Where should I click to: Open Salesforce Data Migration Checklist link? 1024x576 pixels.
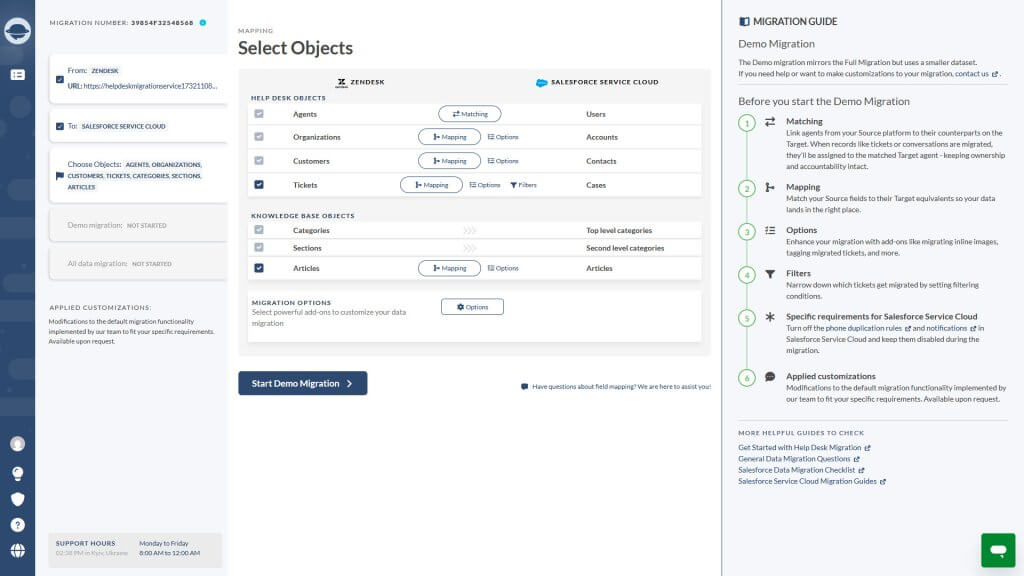tap(801, 470)
